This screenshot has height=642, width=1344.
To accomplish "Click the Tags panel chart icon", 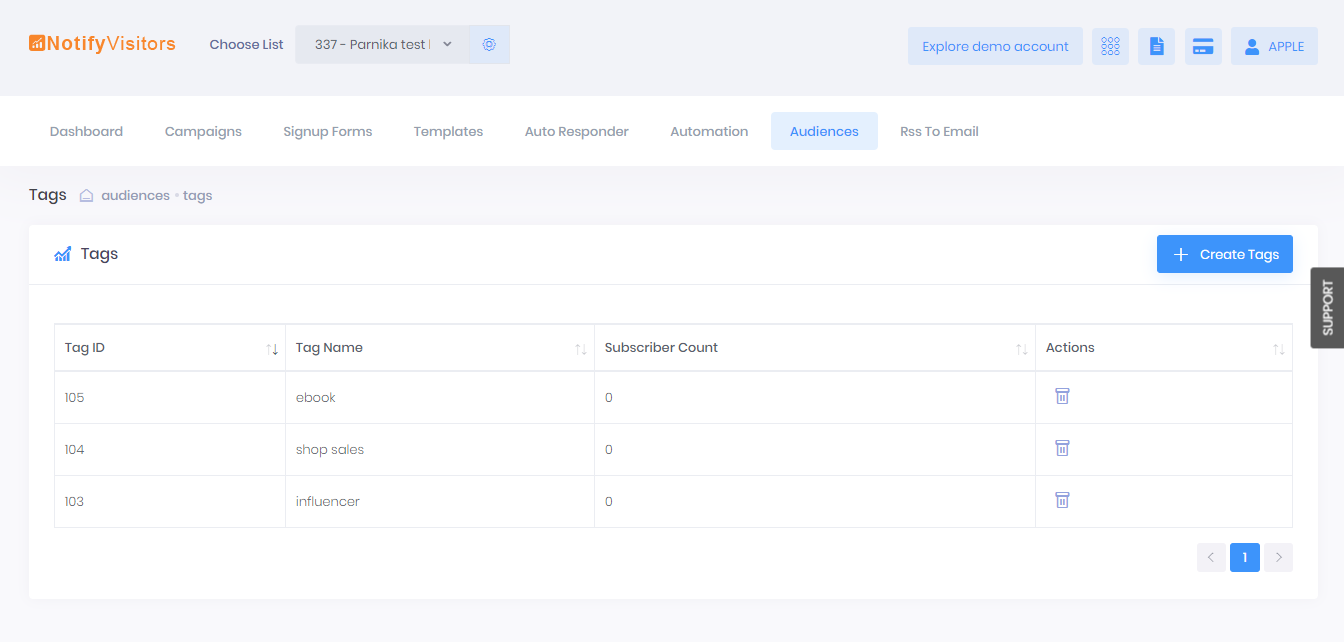I will click(62, 254).
